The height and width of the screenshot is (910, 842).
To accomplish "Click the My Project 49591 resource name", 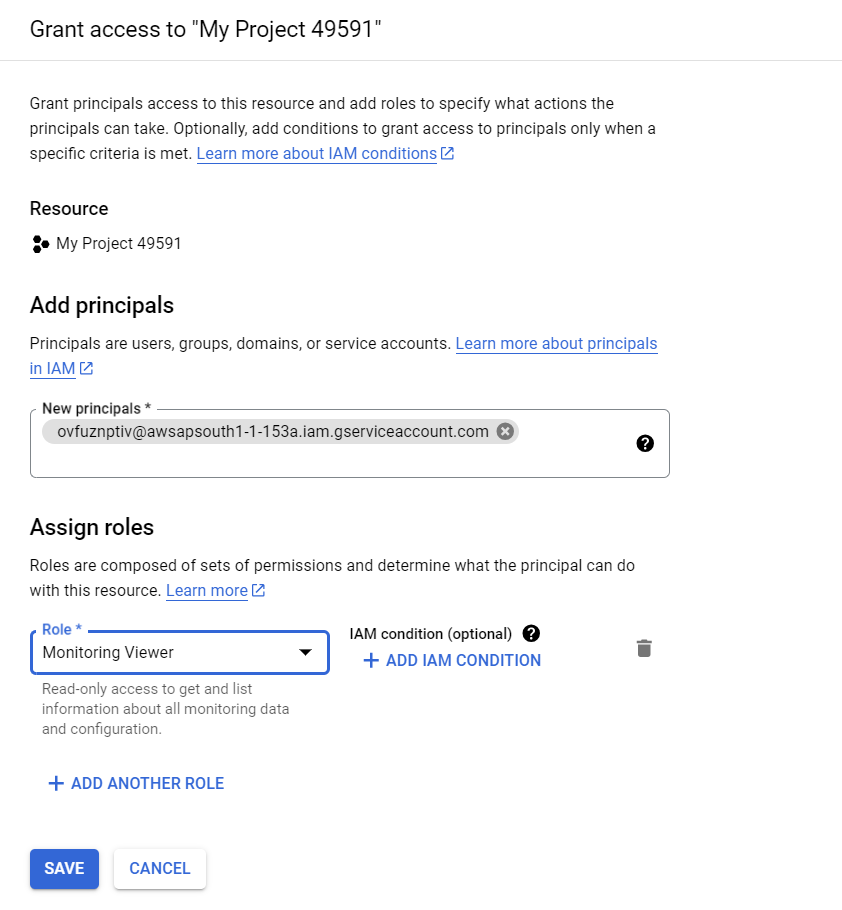I will point(119,243).
